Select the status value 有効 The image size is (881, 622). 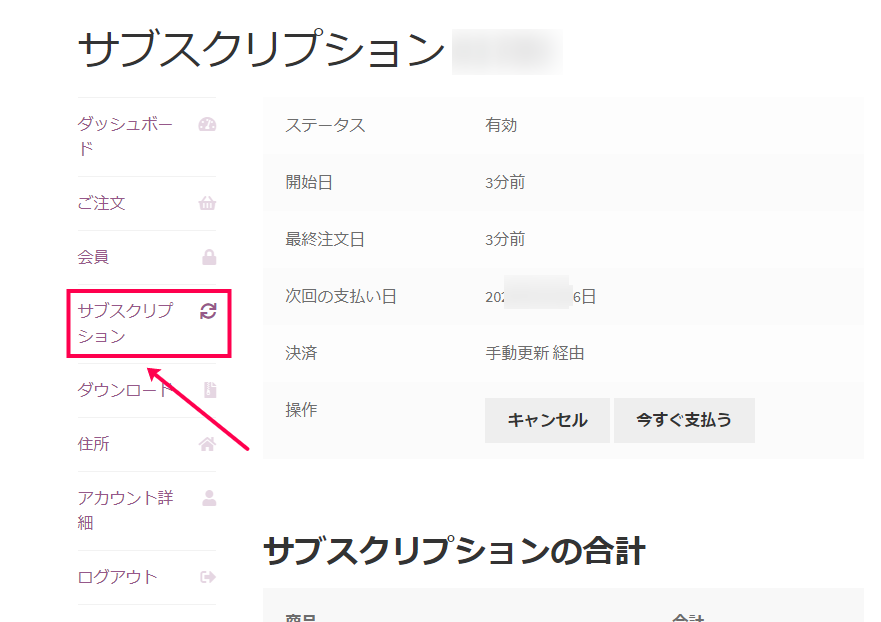pyautogui.click(x=501, y=125)
